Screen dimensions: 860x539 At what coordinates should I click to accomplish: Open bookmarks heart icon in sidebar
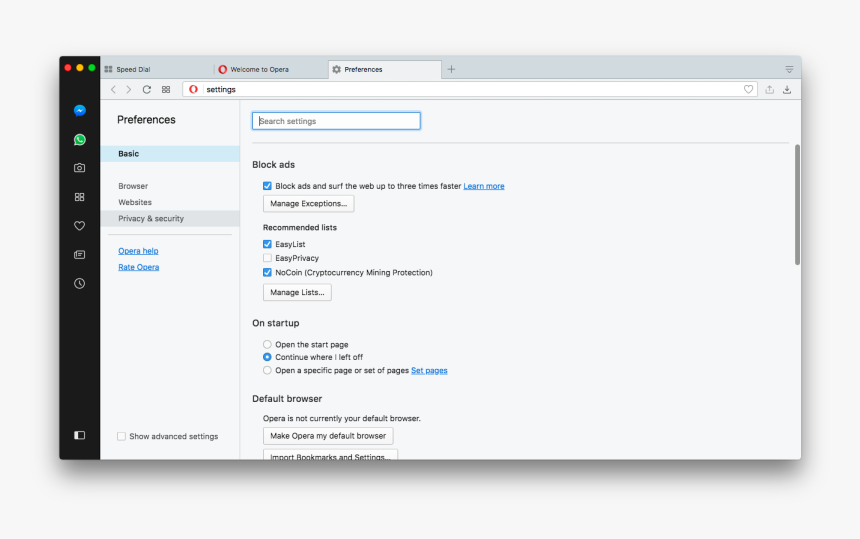(x=79, y=226)
